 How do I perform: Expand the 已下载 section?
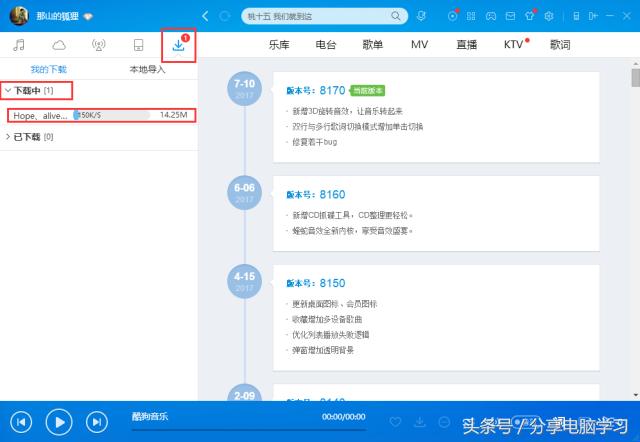8,136
